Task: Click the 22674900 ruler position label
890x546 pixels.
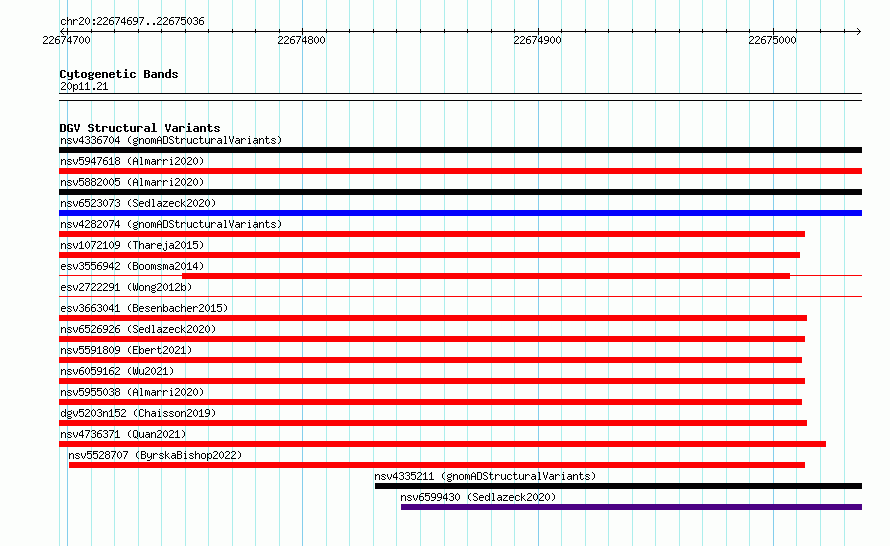Action: [537, 40]
